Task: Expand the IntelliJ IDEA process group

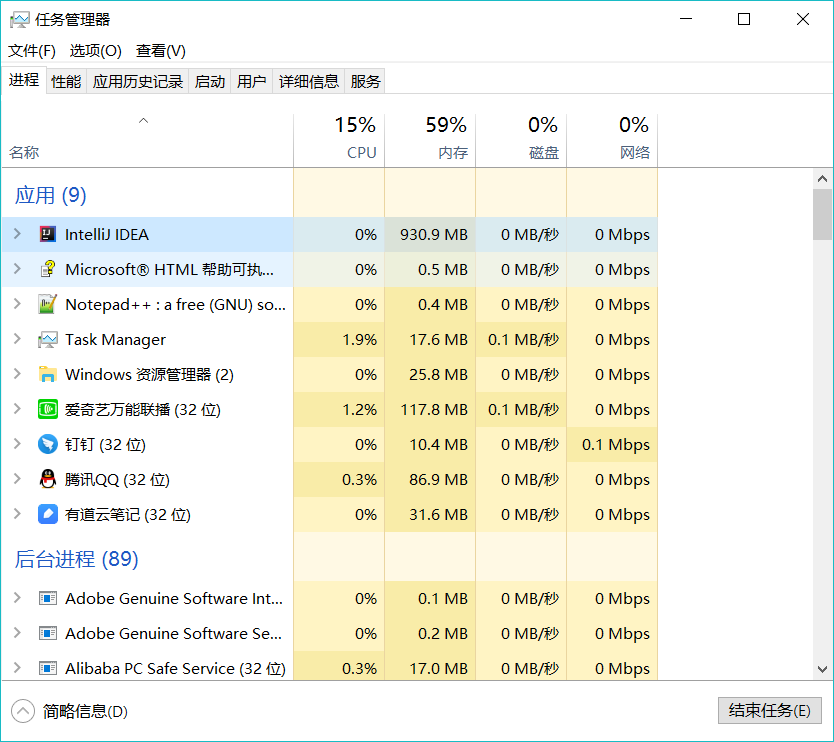Action: coord(17,235)
